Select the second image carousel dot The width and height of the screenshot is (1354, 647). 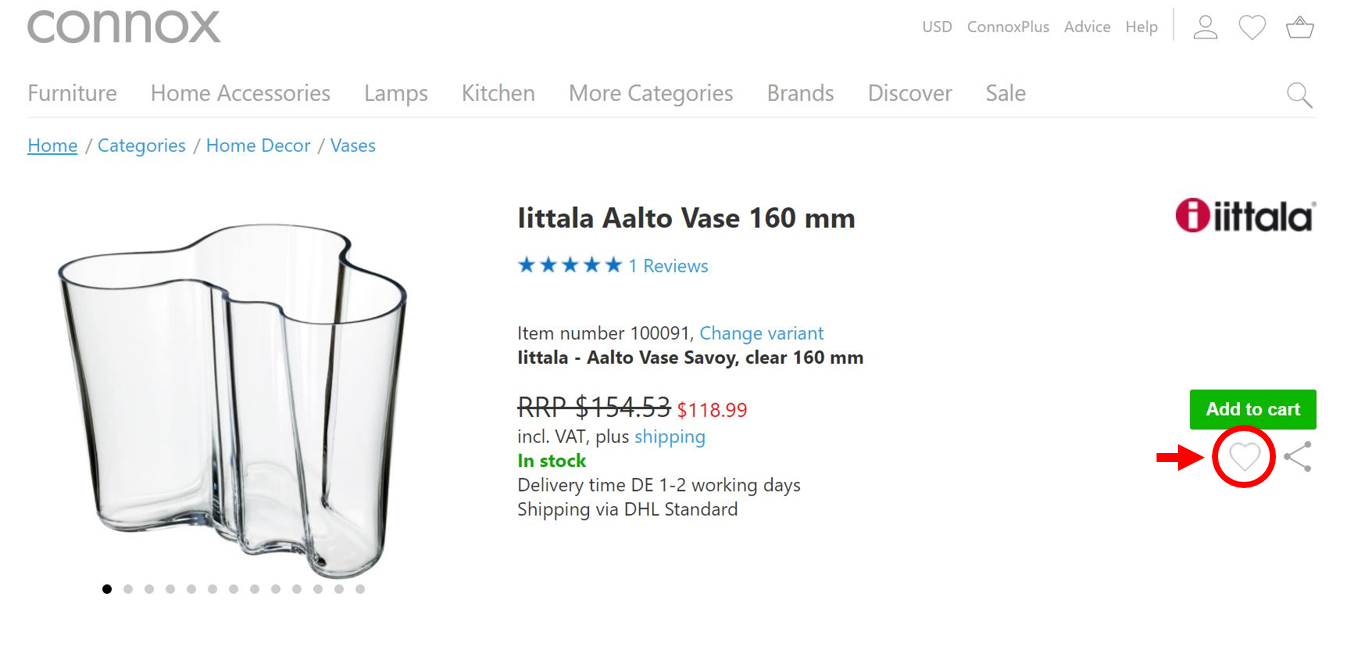128,589
